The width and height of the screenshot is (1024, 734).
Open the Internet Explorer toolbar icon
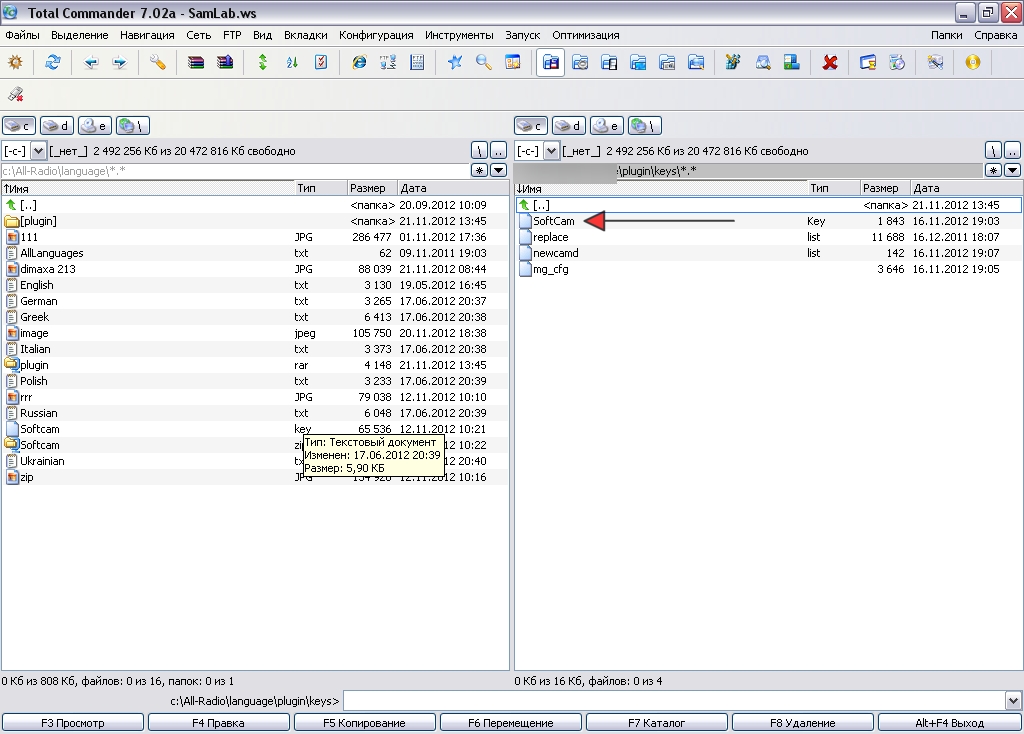[x=359, y=63]
